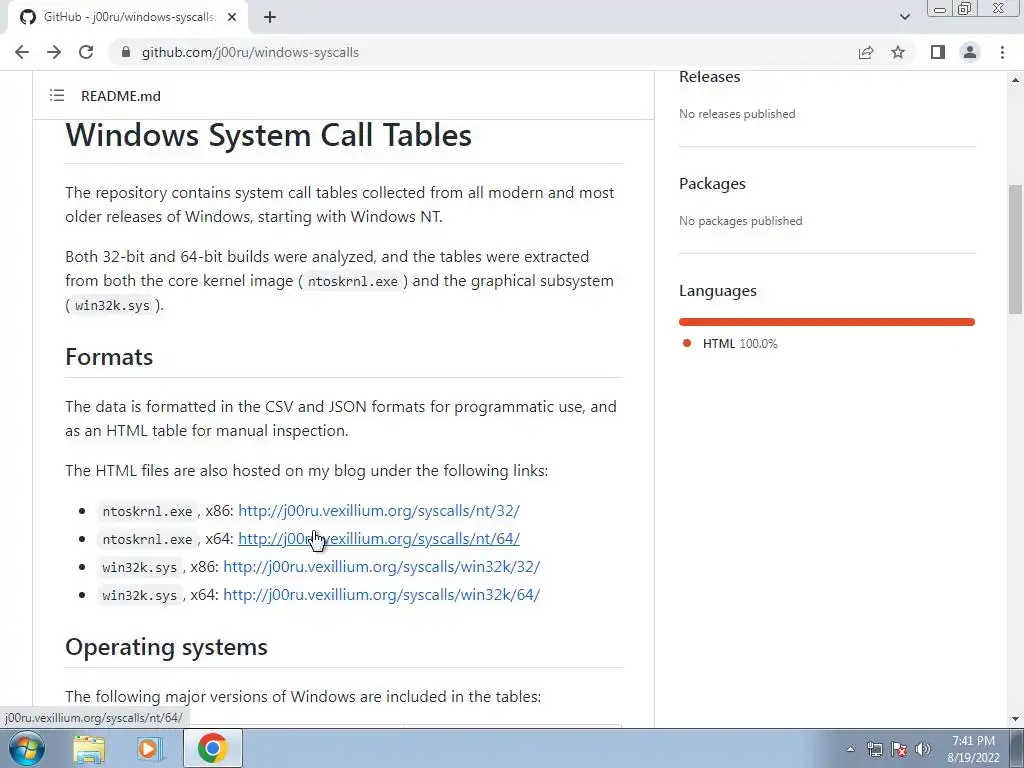Click the vertical scrollbar thumb
Viewport: 1024px width, 768px height.
1016,251
